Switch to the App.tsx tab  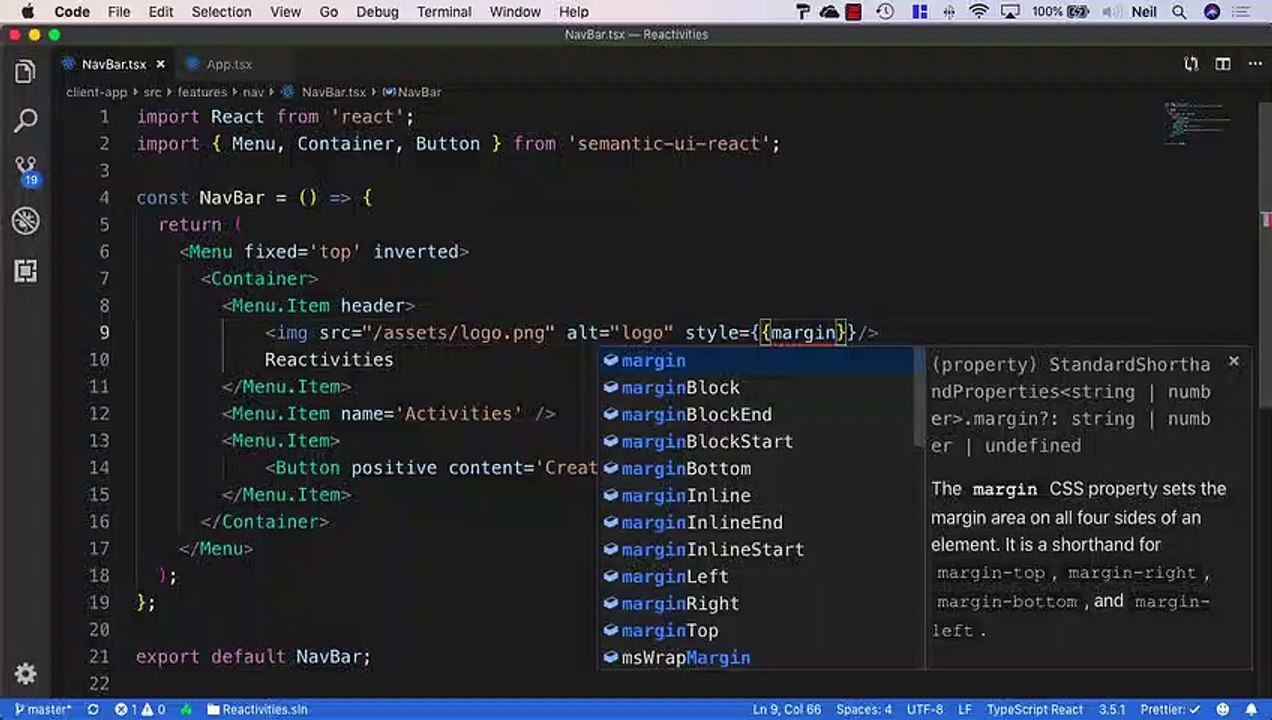pos(228,64)
